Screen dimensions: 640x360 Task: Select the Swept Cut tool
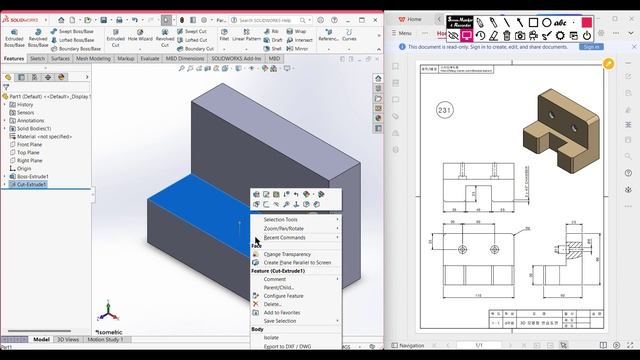tap(192, 31)
